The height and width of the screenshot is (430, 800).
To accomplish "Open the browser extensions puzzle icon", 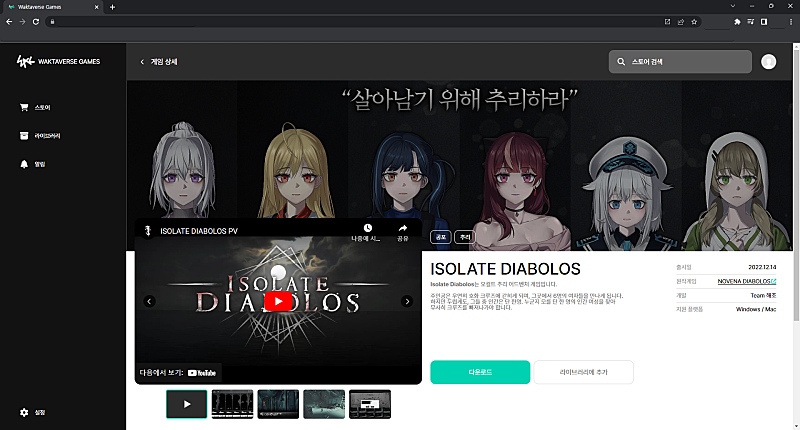I will pos(737,21).
